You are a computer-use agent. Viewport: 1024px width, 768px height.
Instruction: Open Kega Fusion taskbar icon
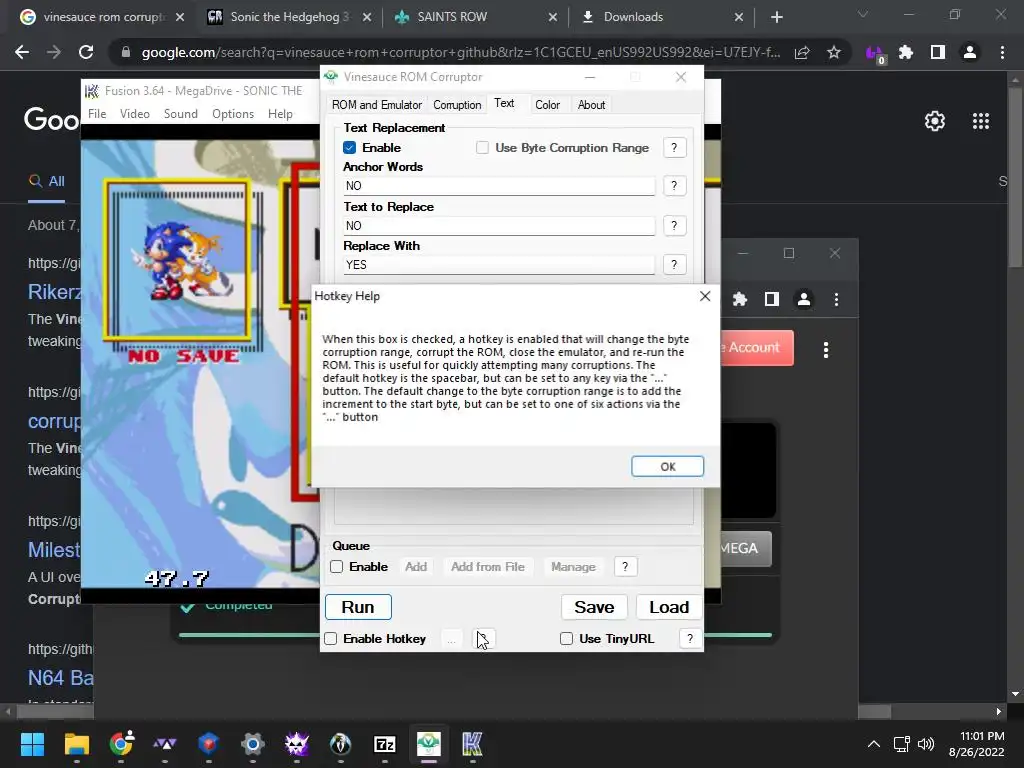472,744
